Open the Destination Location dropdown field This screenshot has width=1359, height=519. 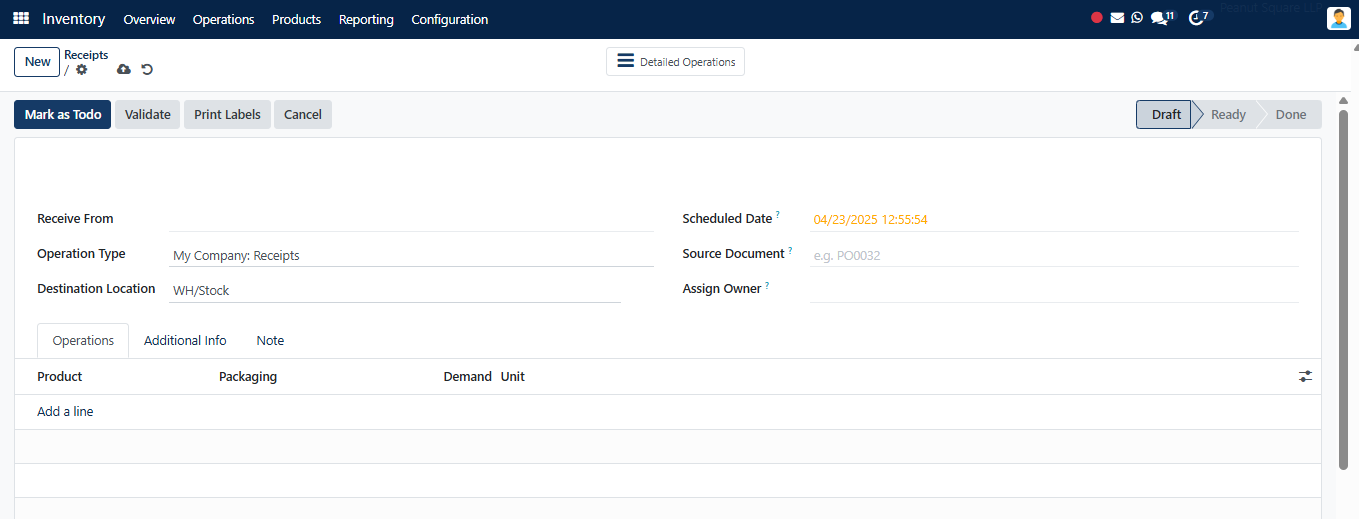(x=395, y=290)
